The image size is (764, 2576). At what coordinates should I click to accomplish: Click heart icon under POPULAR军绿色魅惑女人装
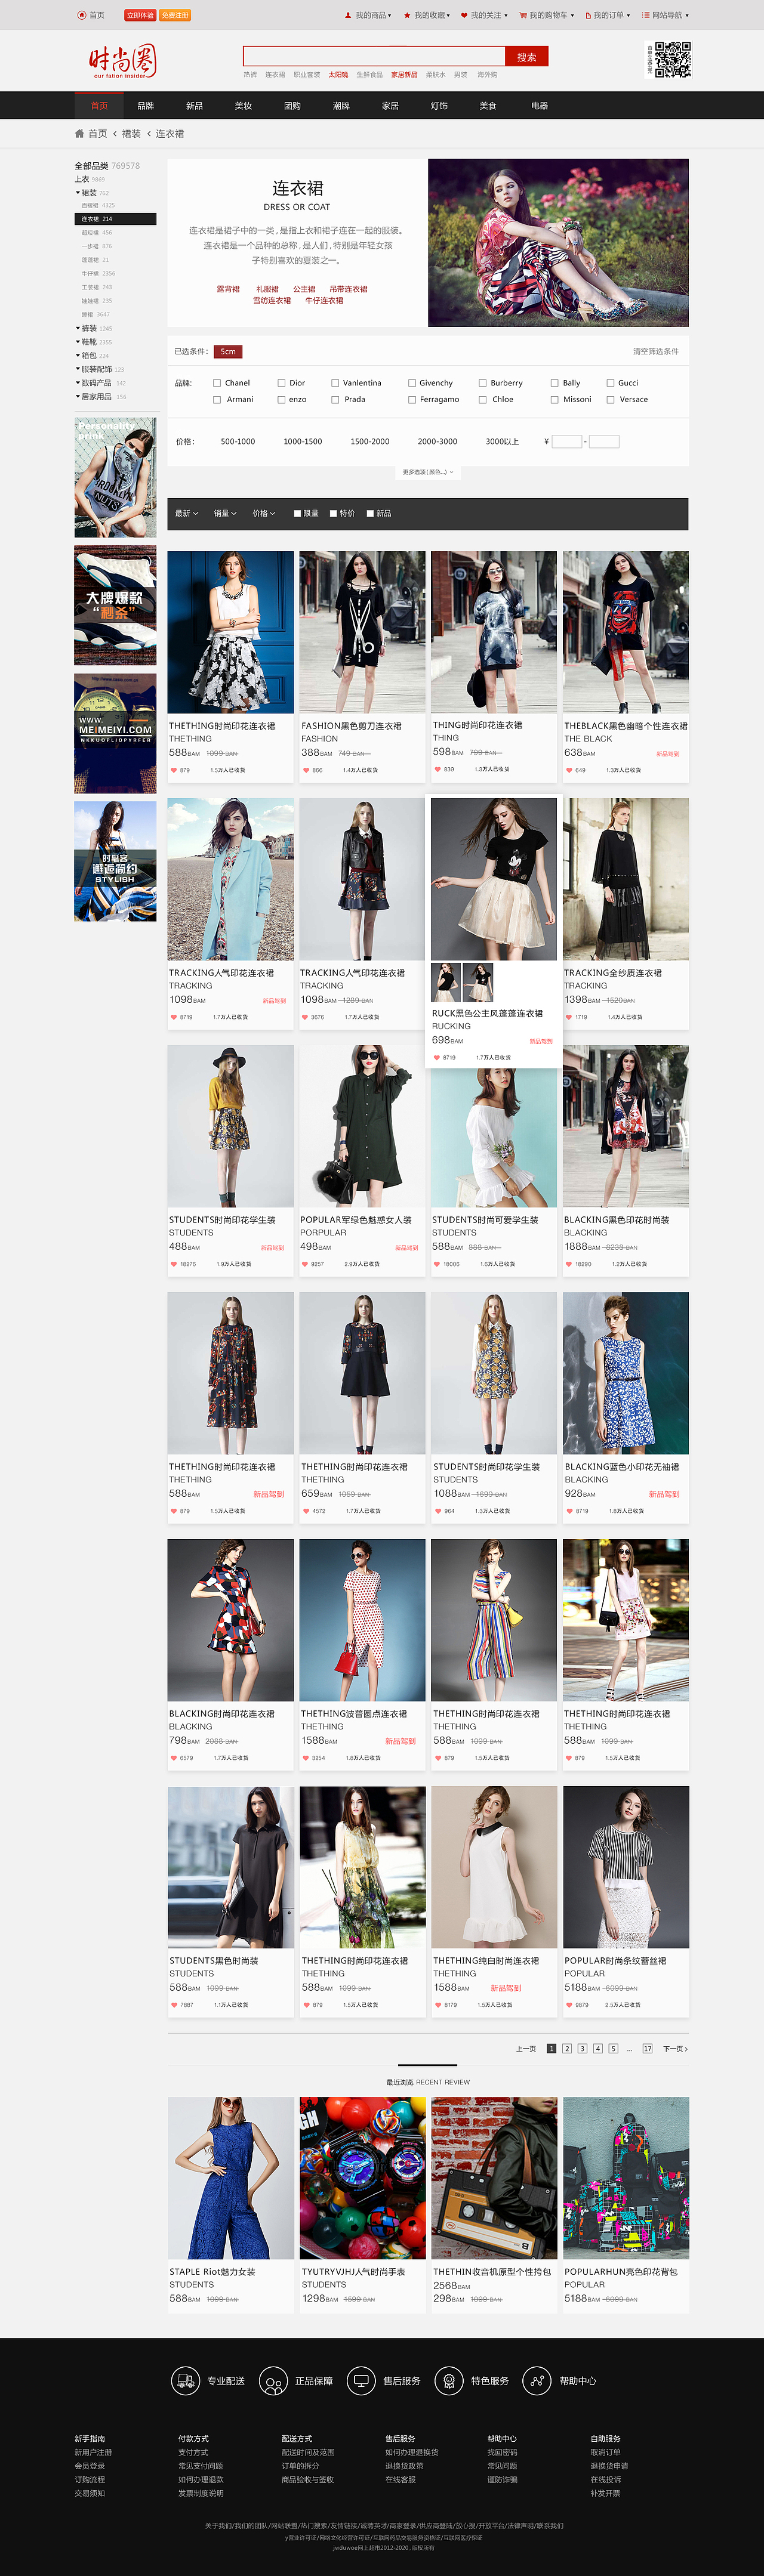[x=305, y=1264]
